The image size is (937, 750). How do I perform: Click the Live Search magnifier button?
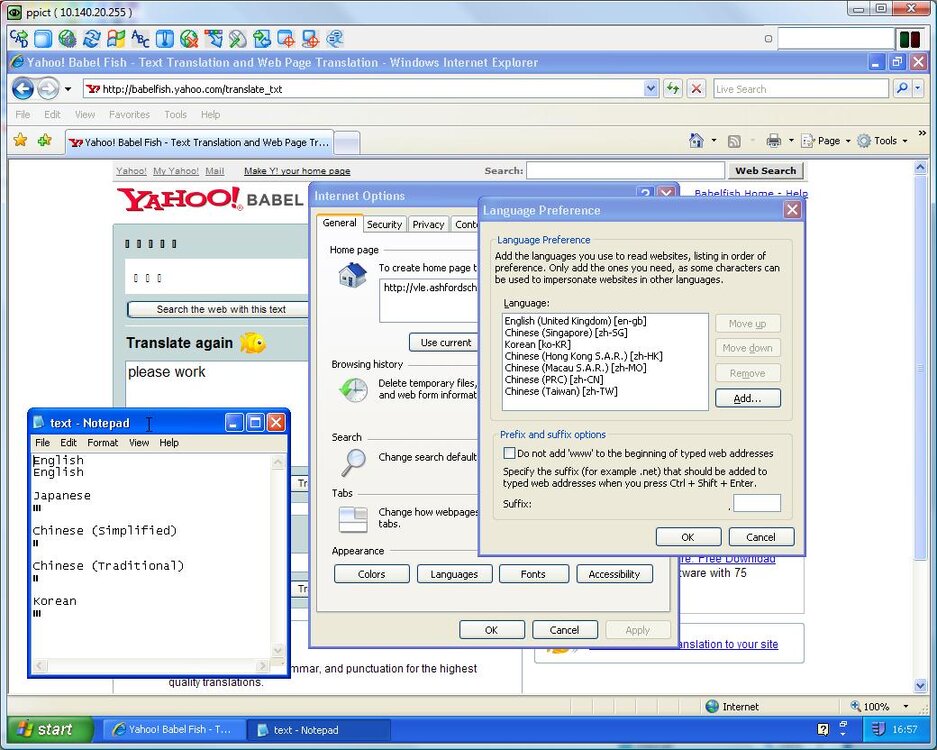902,89
